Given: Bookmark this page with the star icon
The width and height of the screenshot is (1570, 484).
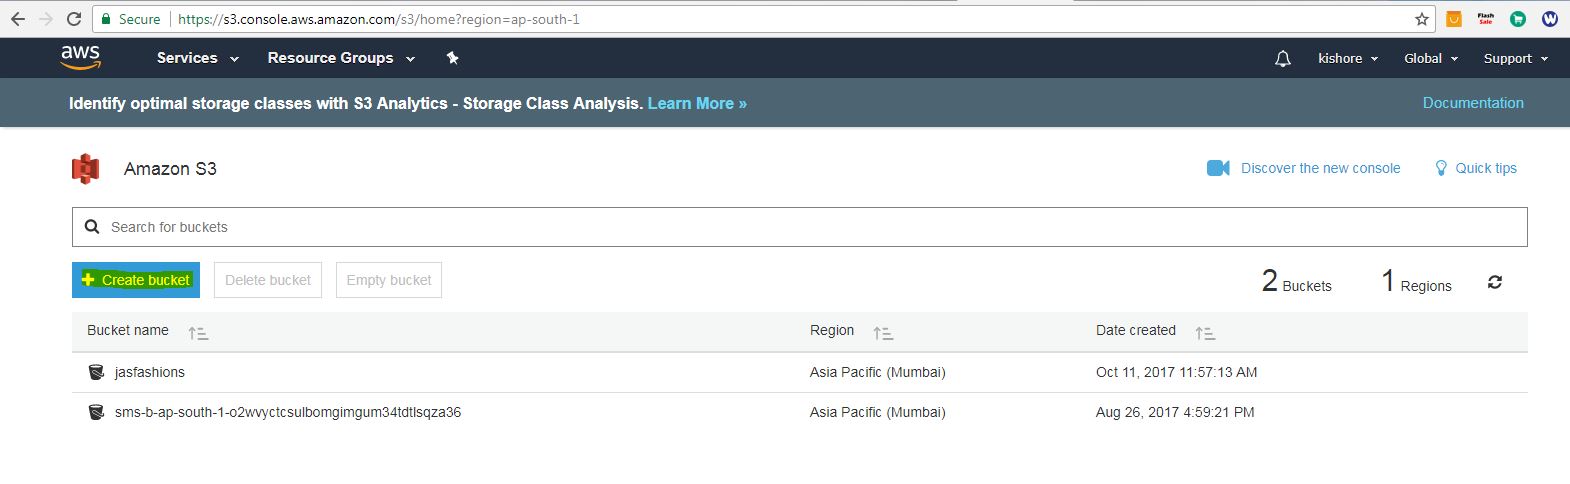Looking at the screenshot, I should (x=1421, y=19).
